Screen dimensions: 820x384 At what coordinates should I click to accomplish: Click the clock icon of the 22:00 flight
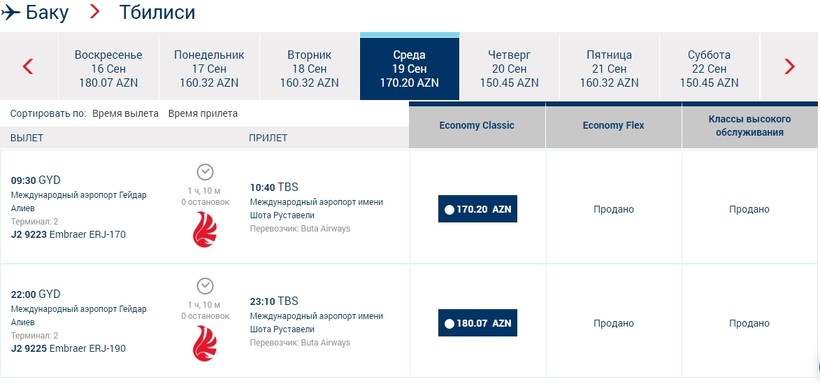tap(205, 286)
